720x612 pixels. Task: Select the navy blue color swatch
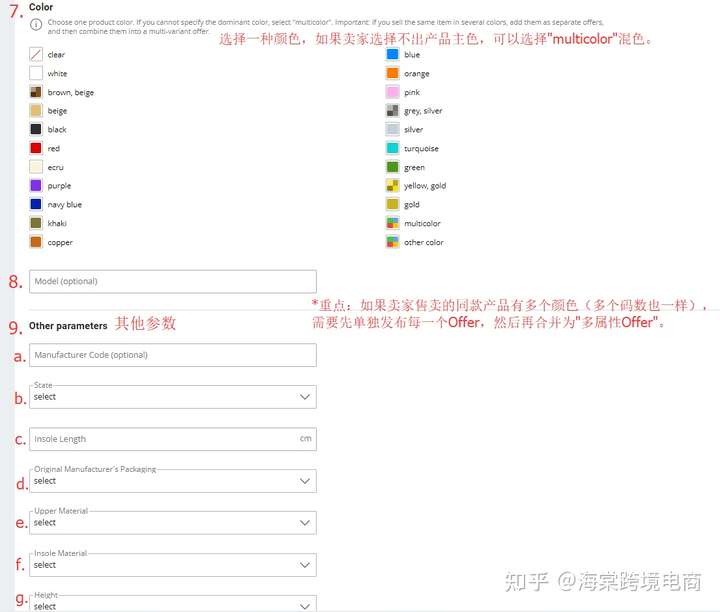pos(36,204)
